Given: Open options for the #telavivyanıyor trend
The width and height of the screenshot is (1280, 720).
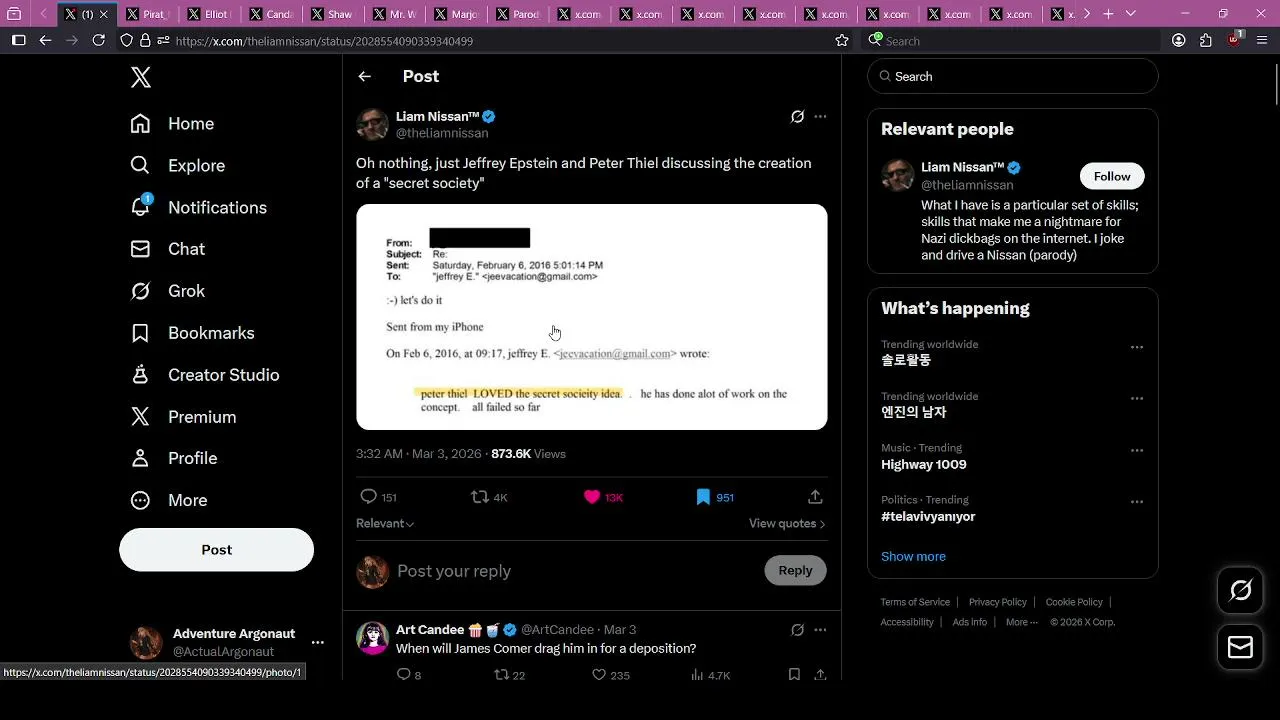Looking at the screenshot, I should tap(1137, 502).
